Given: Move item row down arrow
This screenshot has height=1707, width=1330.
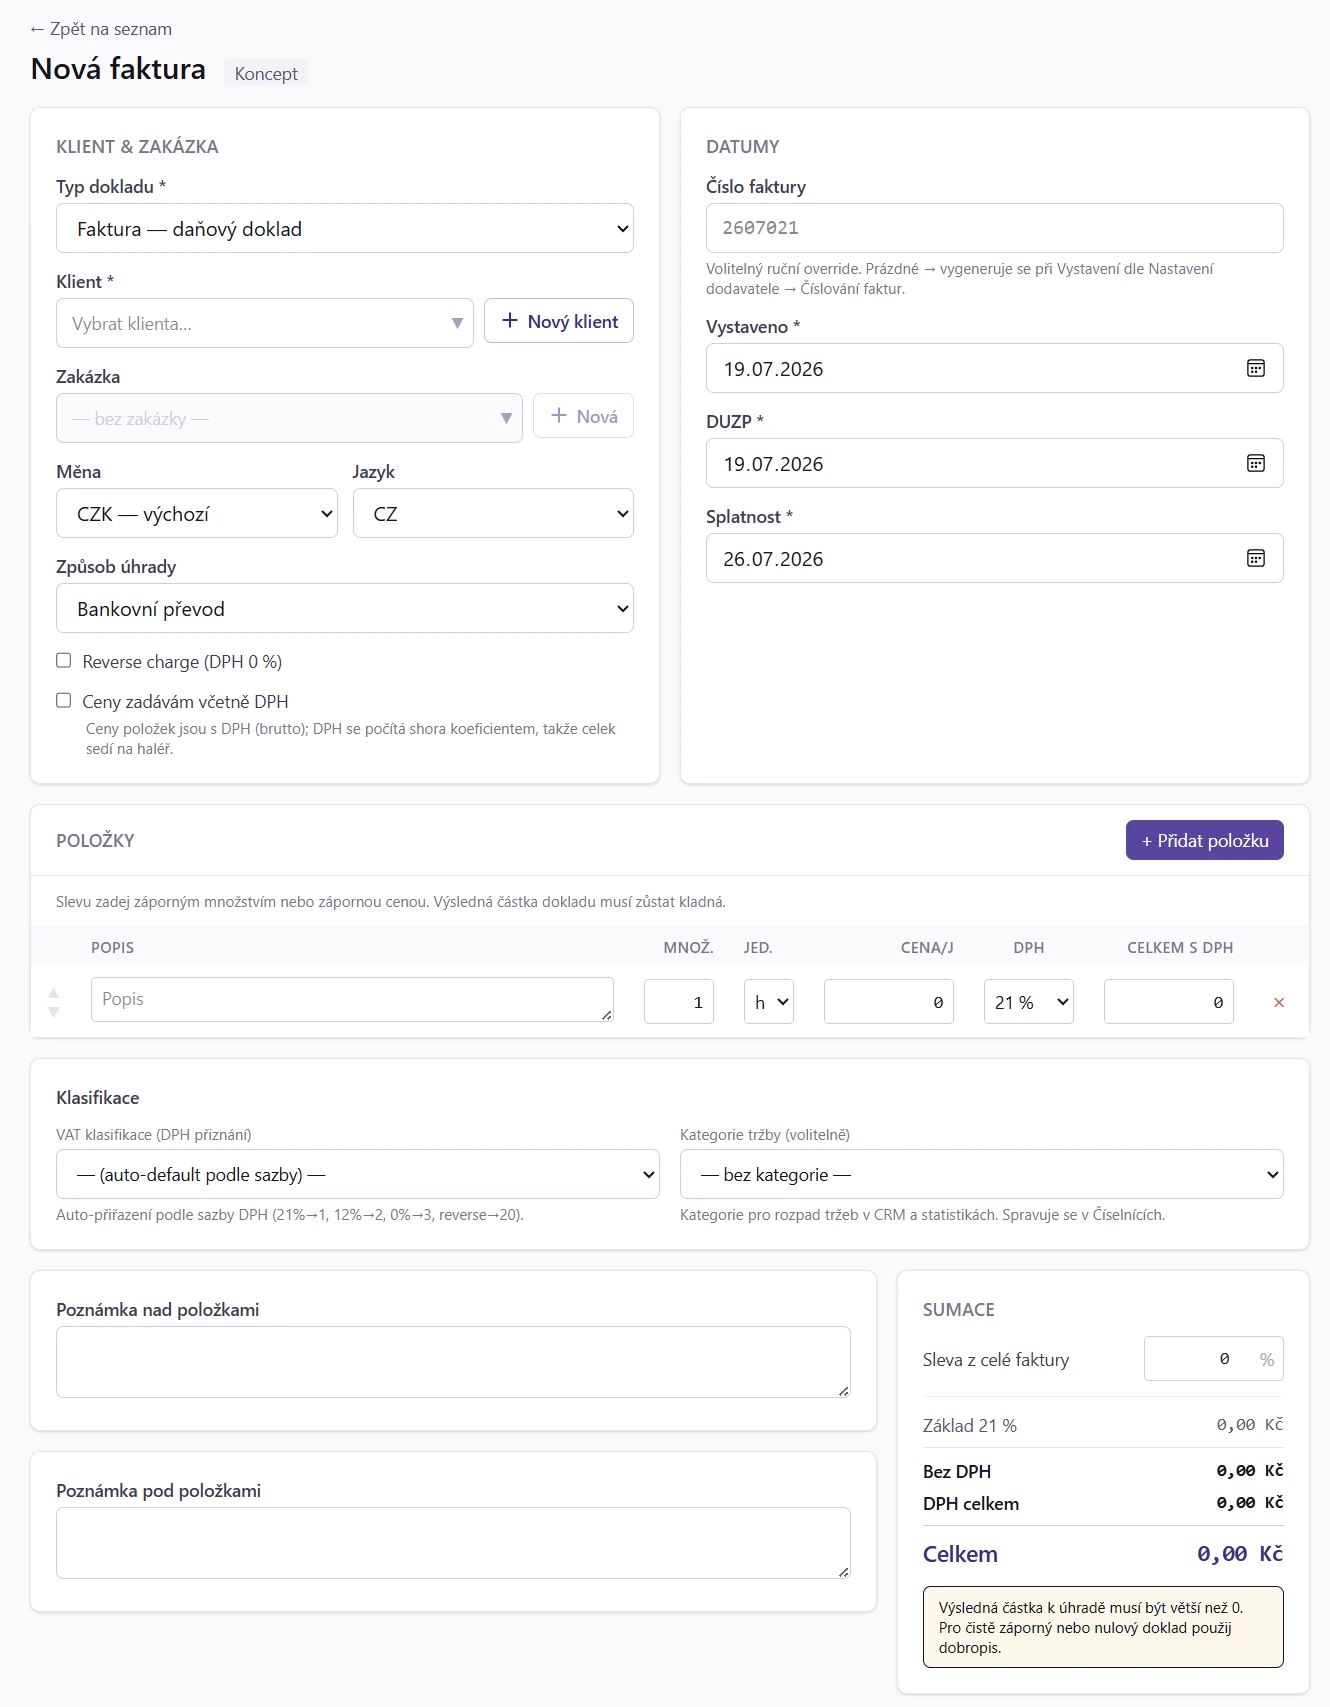Looking at the screenshot, I should click(54, 1012).
